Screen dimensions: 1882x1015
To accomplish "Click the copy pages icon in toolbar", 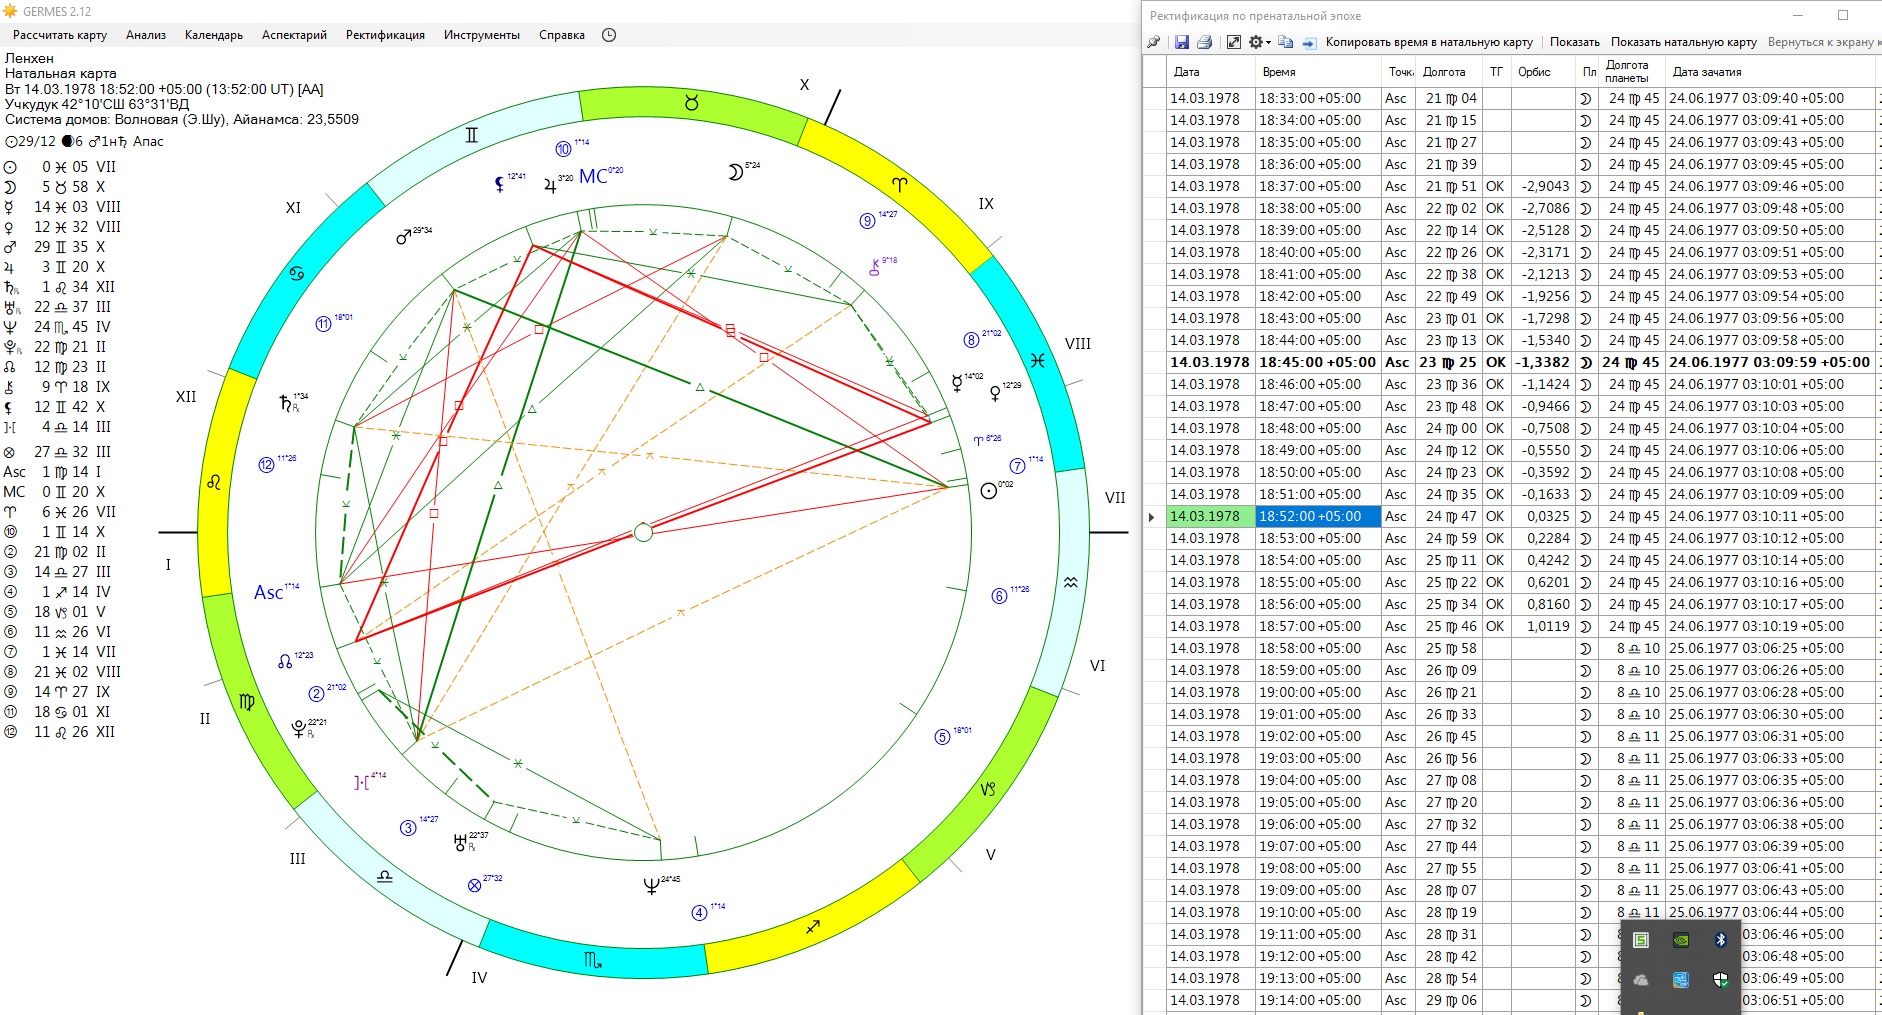I will pos(1286,42).
